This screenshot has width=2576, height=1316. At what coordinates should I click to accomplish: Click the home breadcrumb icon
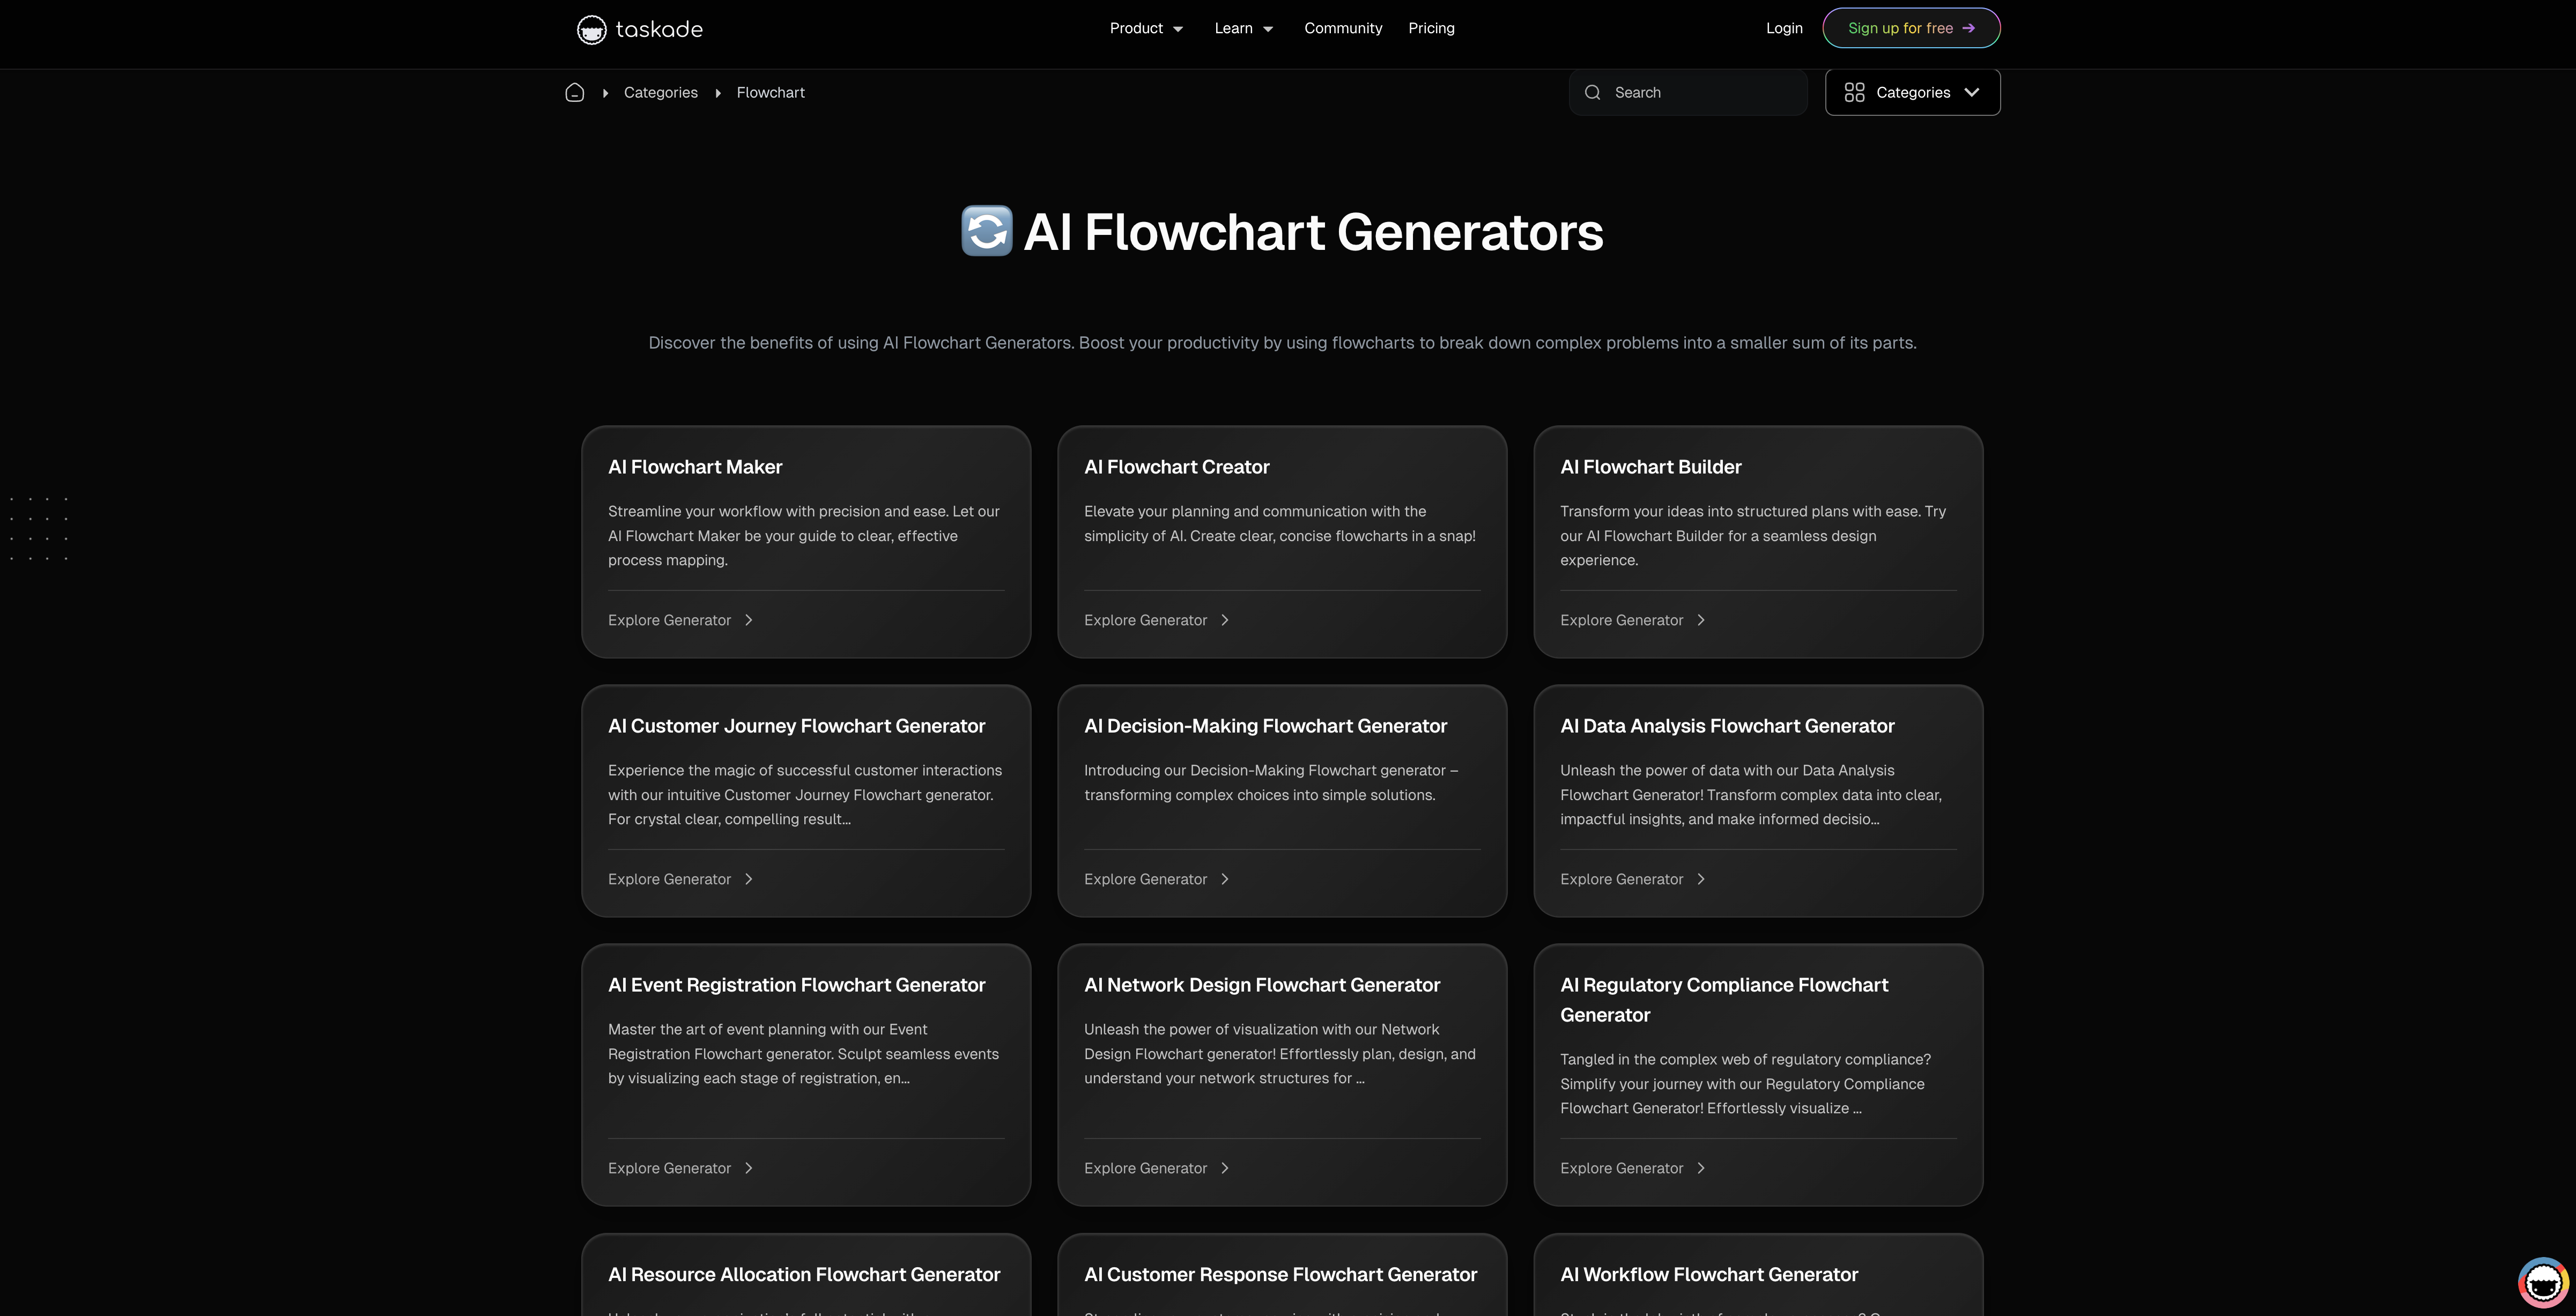pos(574,92)
